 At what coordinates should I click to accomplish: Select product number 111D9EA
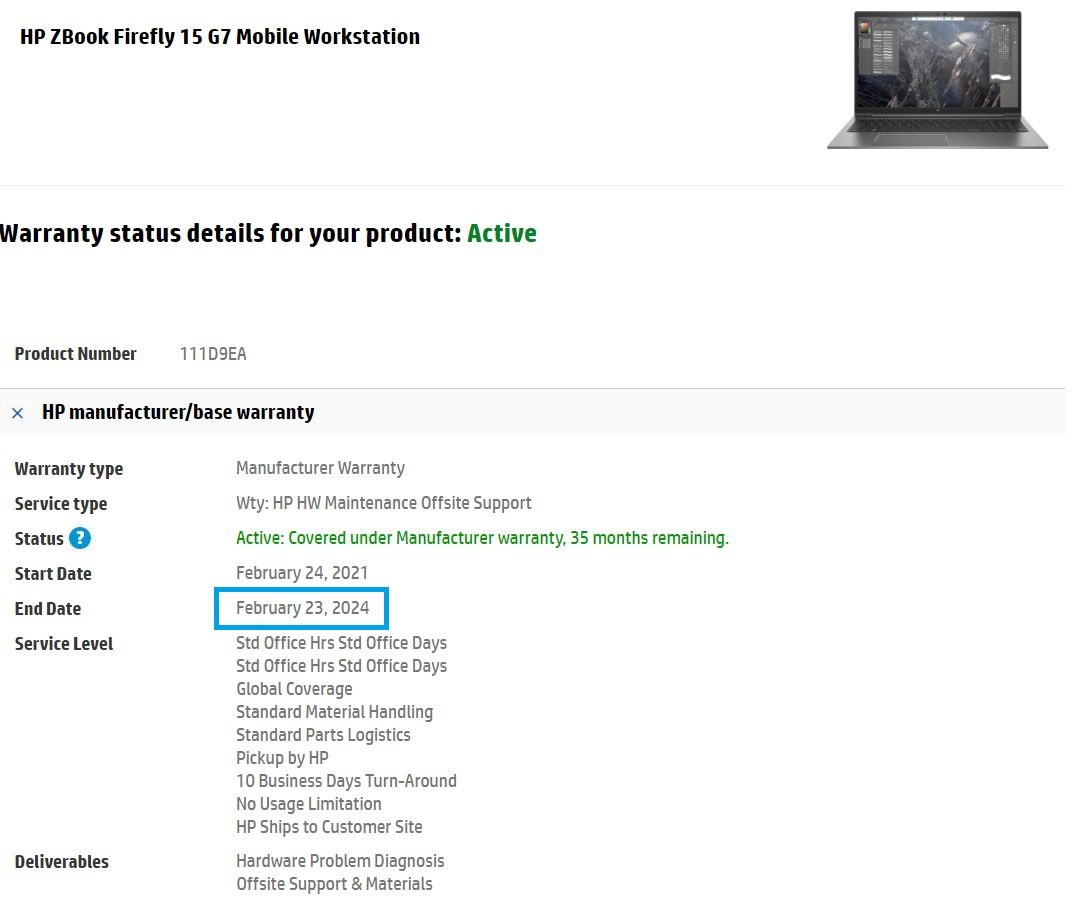(213, 354)
